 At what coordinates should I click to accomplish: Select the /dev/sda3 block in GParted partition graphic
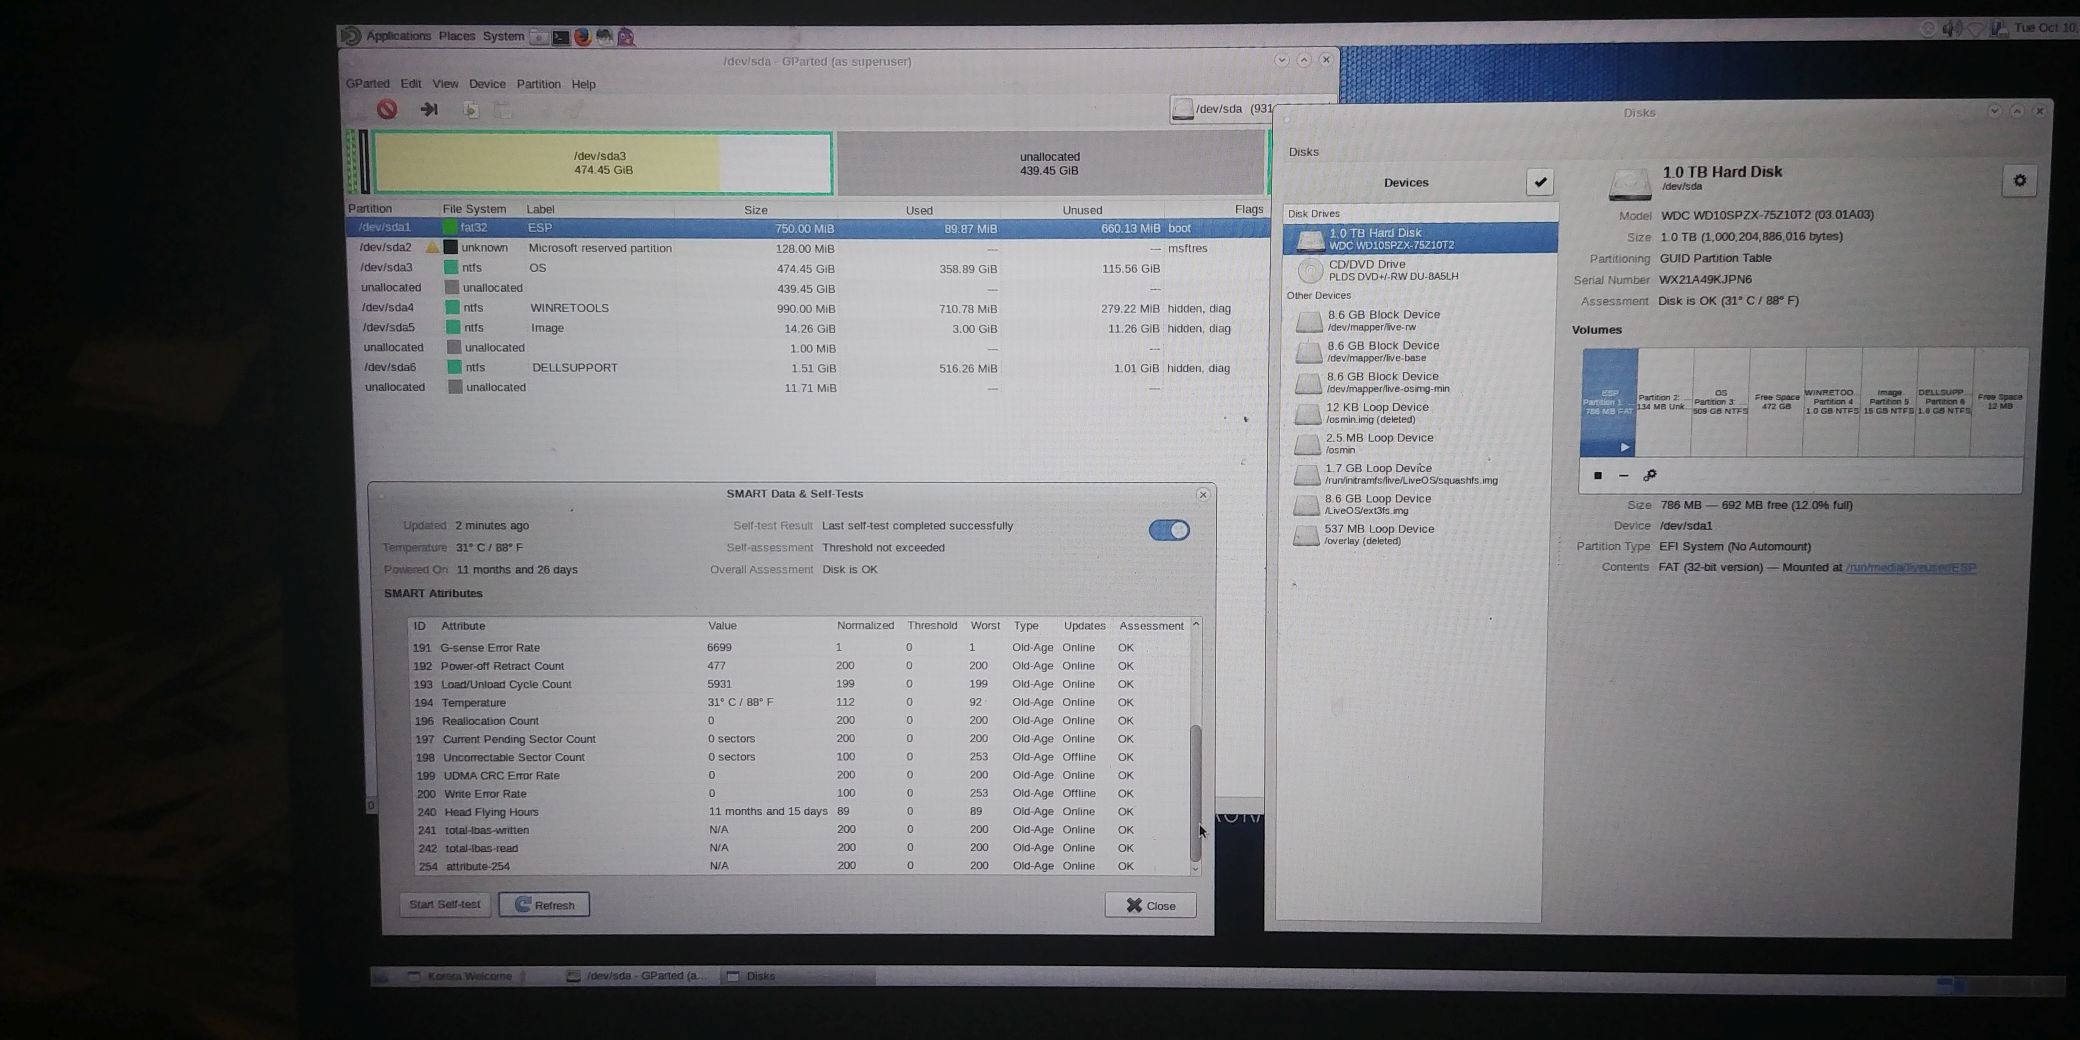point(603,163)
